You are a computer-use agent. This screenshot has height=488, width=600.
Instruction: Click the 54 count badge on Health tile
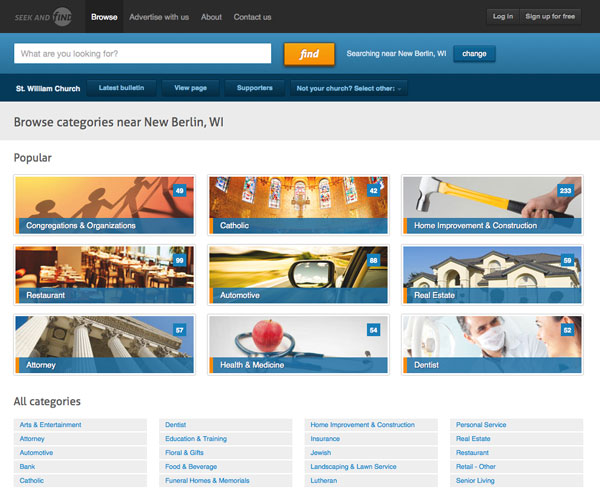[x=373, y=330]
